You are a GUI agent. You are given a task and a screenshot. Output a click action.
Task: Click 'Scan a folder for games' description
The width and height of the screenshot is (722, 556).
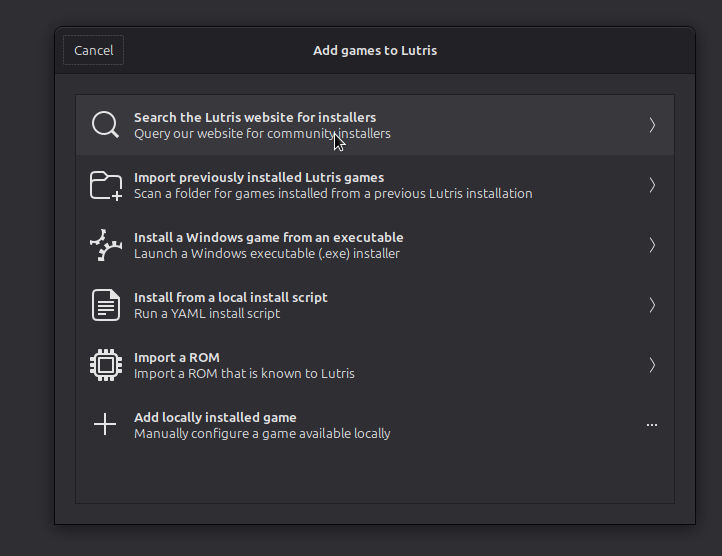(x=333, y=193)
